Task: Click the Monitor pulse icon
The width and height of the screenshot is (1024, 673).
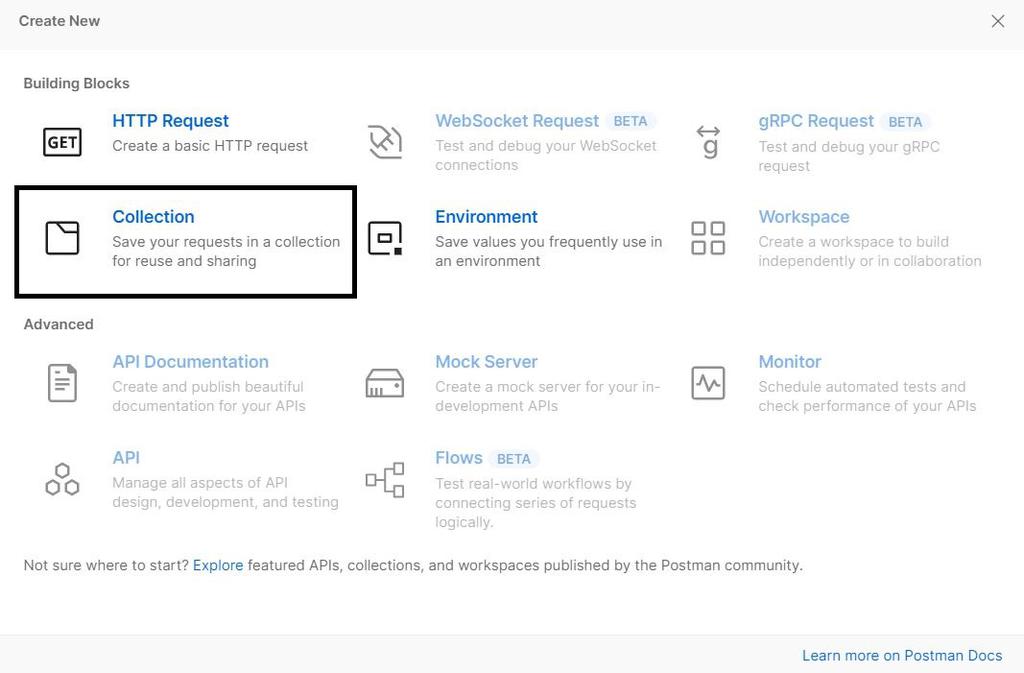Action: (708, 383)
